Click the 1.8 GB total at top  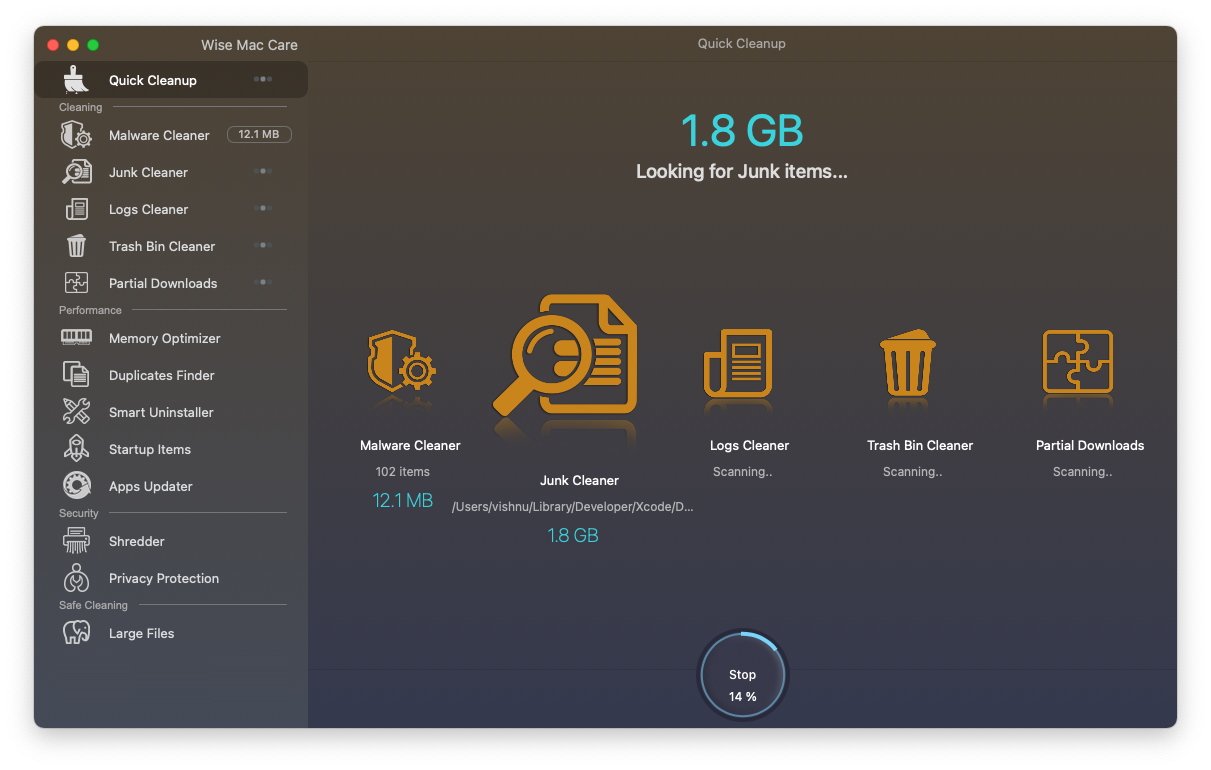coord(742,131)
